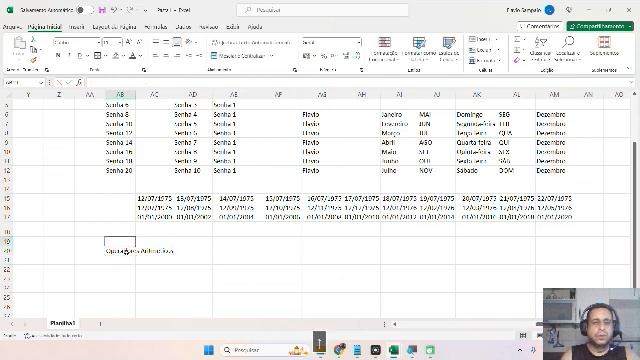640x360 pixels.
Task: Toggle Bold (N) formatting
Action: click(x=58, y=56)
